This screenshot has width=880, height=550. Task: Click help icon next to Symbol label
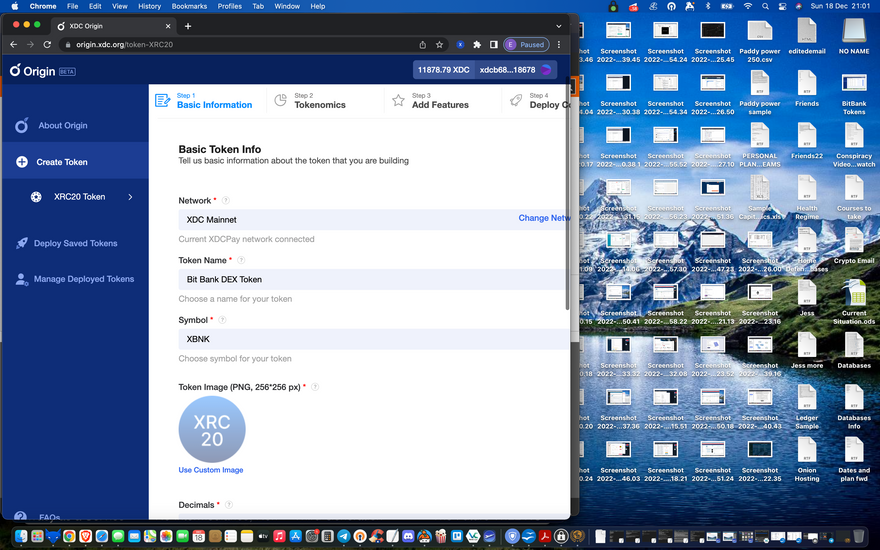click(222, 320)
